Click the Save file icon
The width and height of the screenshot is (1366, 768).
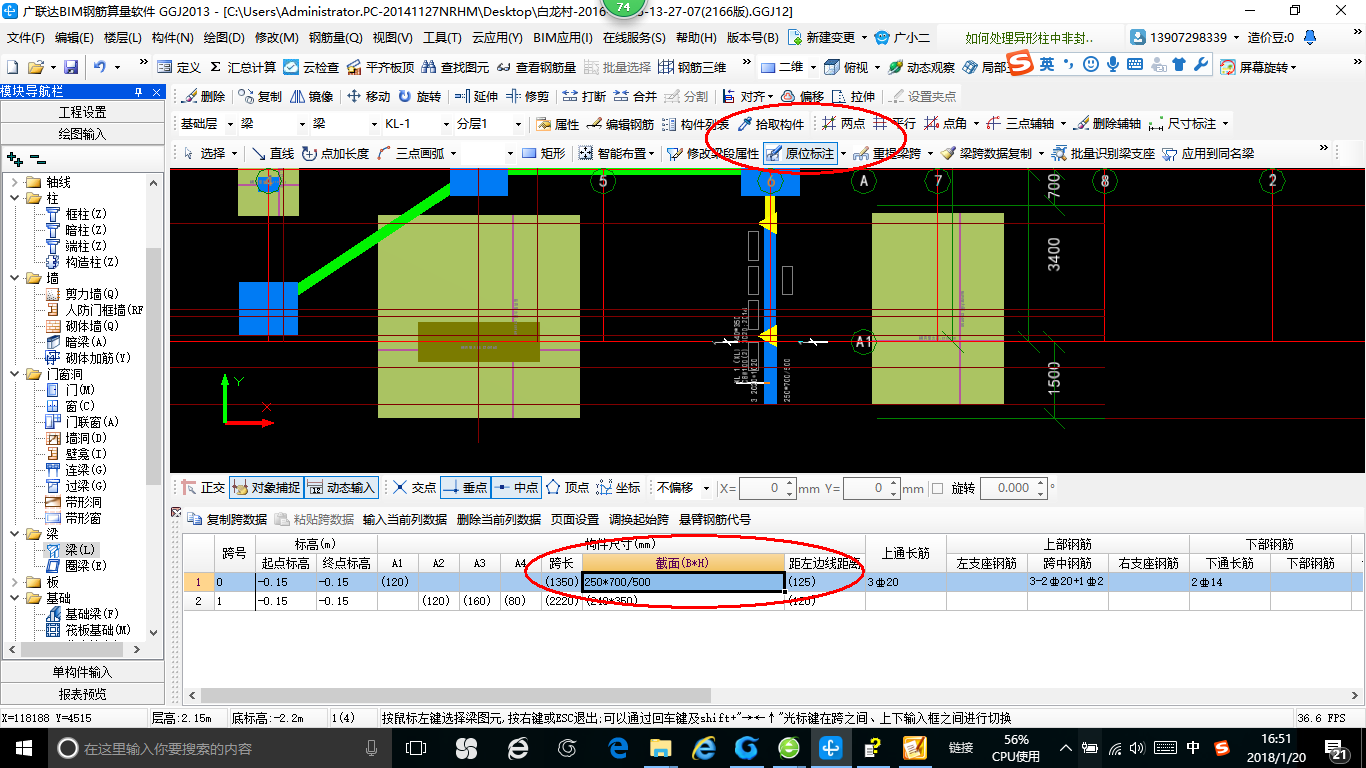71,67
